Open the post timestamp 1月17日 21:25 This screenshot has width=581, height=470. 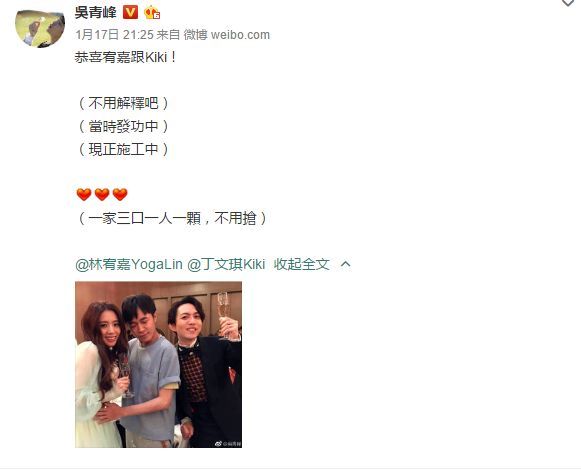(114, 35)
